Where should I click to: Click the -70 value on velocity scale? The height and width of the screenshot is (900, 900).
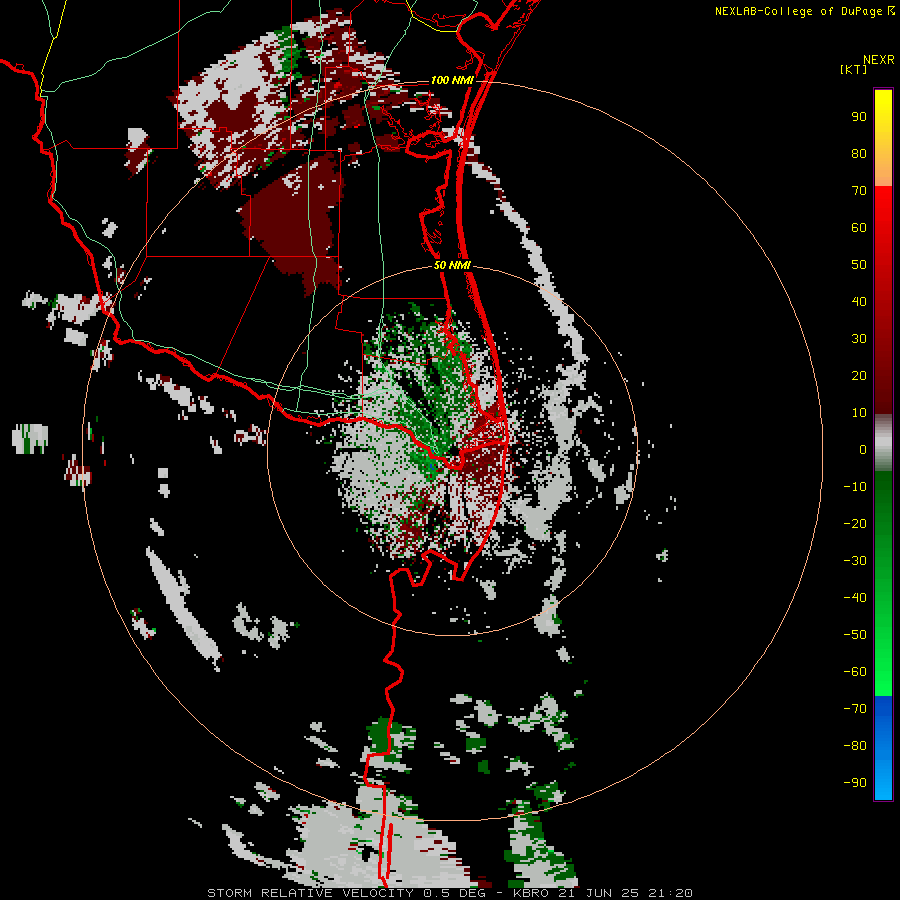click(x=855, y=709)
